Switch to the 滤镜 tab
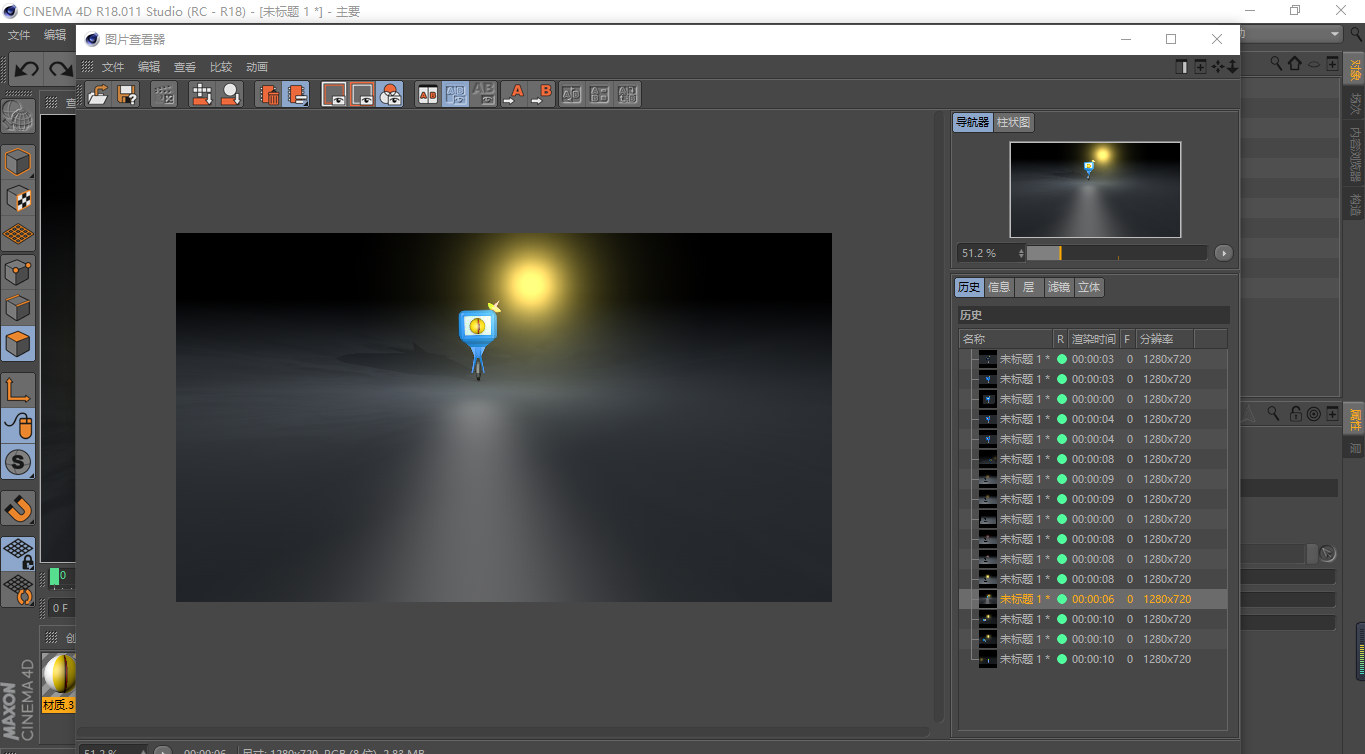 [x=1058, y=287]
